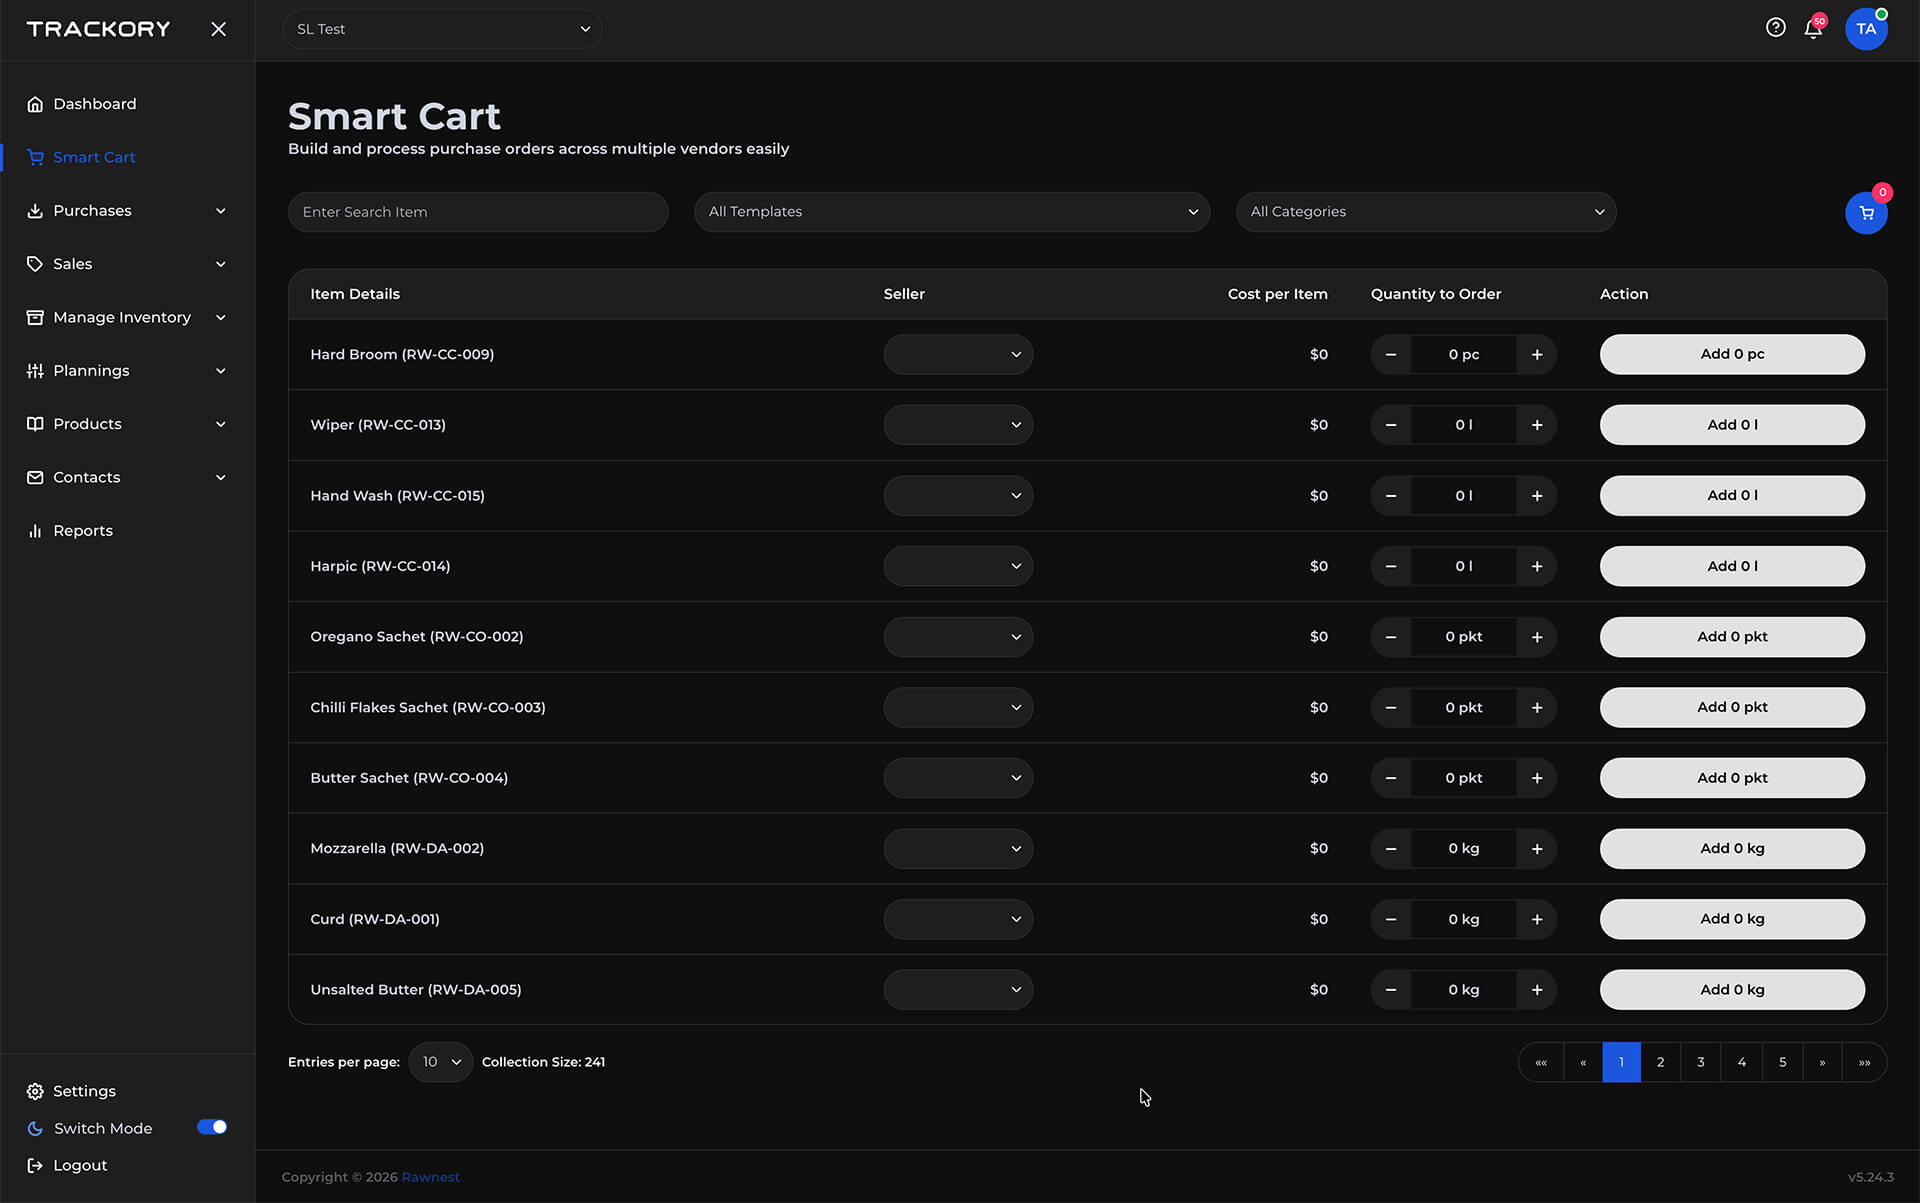Close sidebar with the X icon
1920x1203 pixels.
(x=218, y=29)
